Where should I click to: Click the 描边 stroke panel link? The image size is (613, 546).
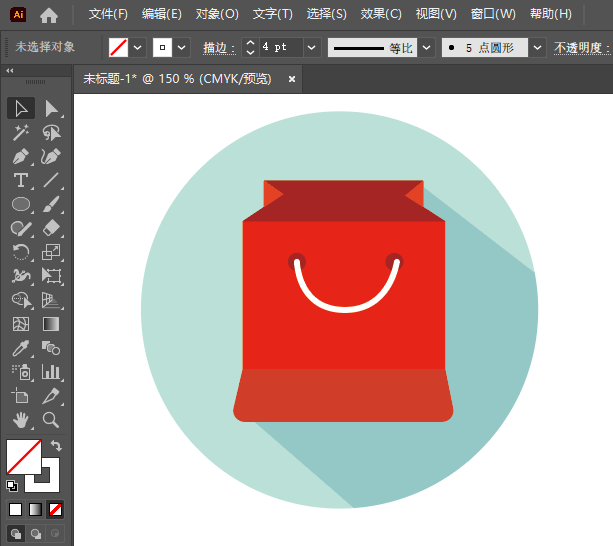pyautogui.click(x=219, y=48)
